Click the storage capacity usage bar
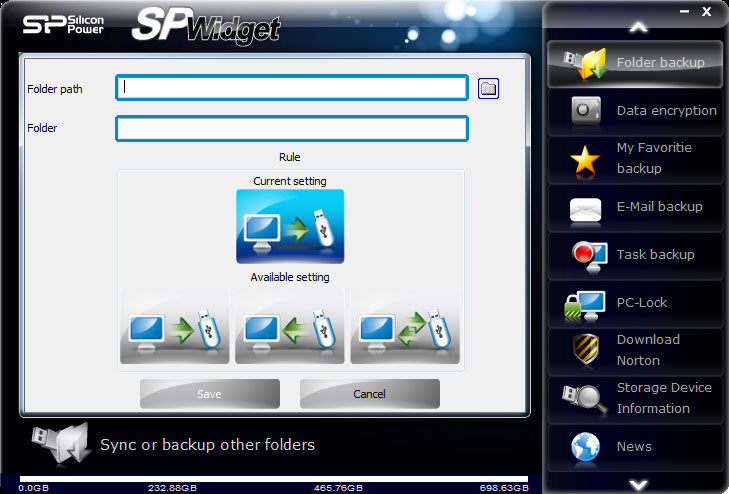The image size is (729, 494). tap(274, 479)
